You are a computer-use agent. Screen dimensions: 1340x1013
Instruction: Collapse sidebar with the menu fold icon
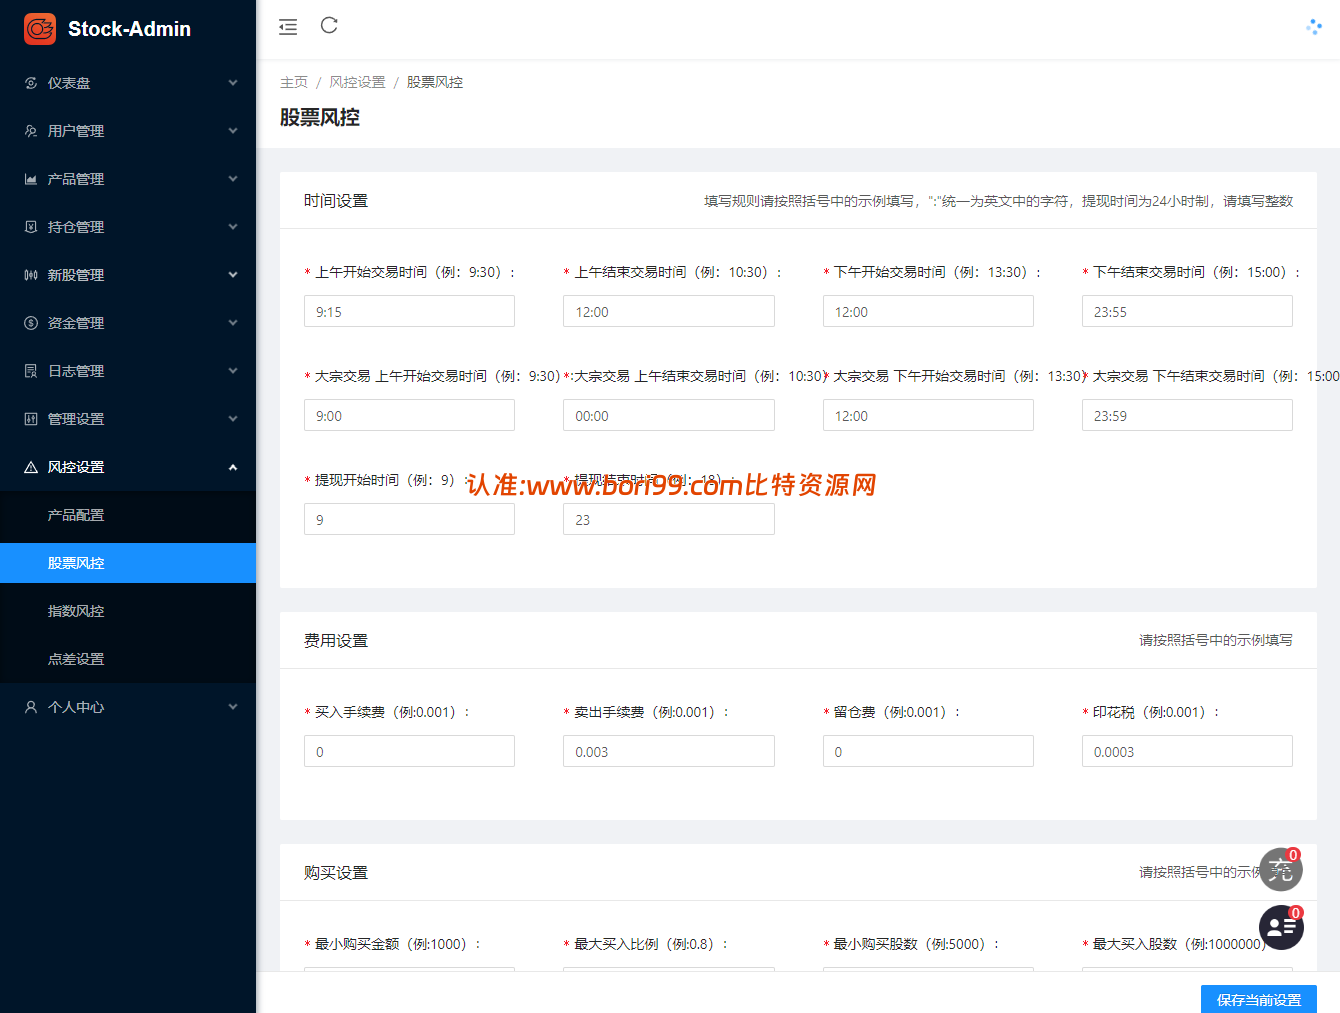coord(288,27)
